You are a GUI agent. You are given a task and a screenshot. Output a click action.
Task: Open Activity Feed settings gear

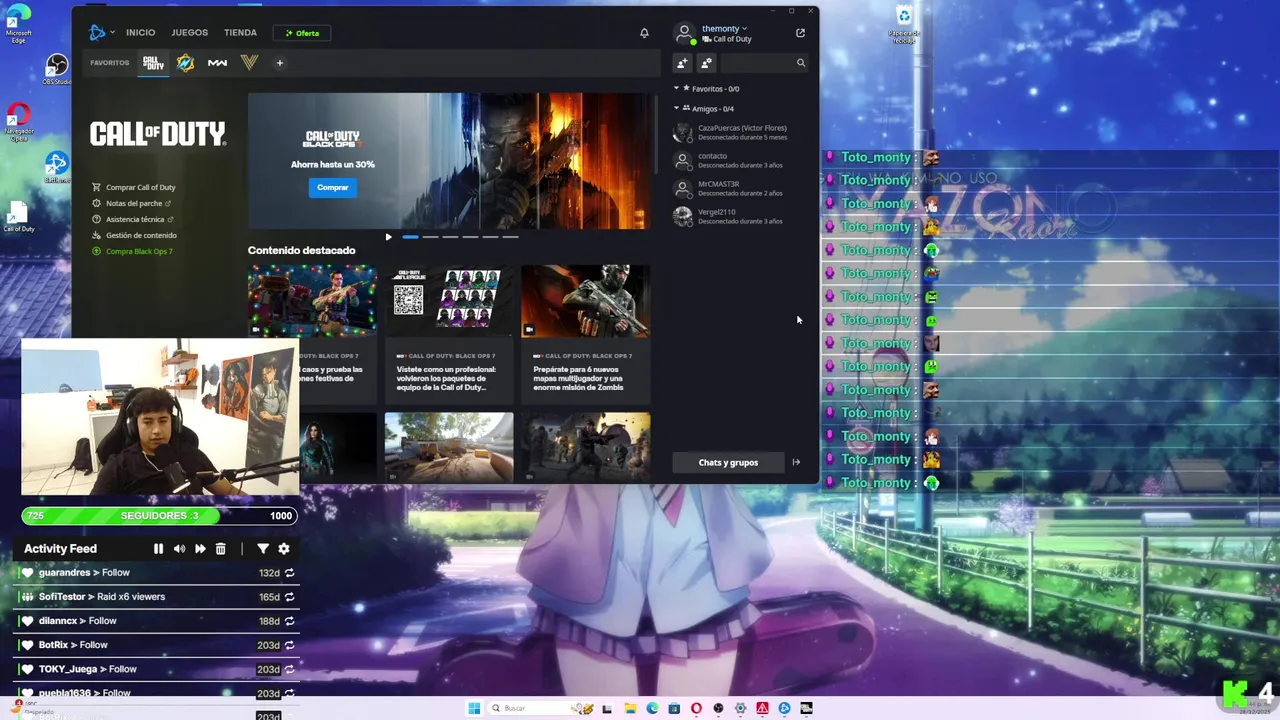coord(284,549)
